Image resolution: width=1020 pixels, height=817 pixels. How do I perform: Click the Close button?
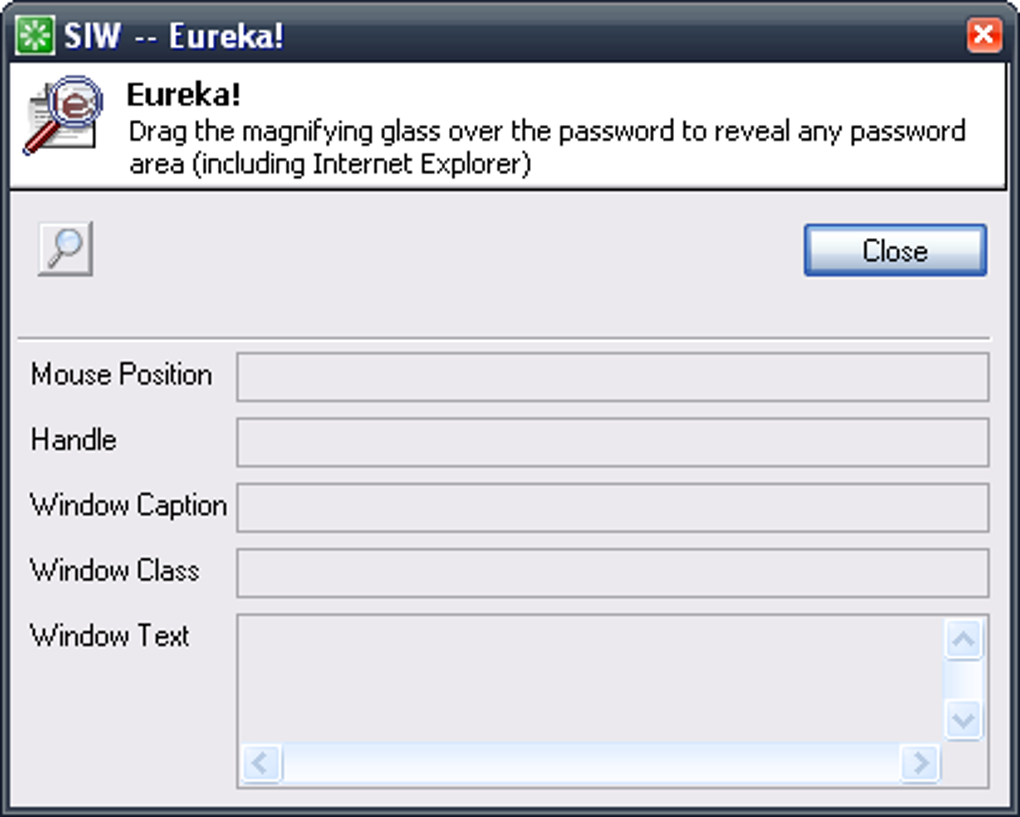895,250
